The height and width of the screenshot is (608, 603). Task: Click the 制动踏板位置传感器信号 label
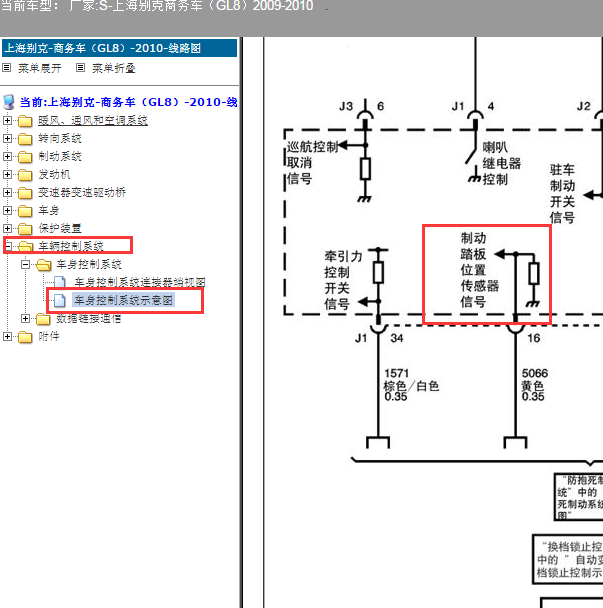coord(479,270)
